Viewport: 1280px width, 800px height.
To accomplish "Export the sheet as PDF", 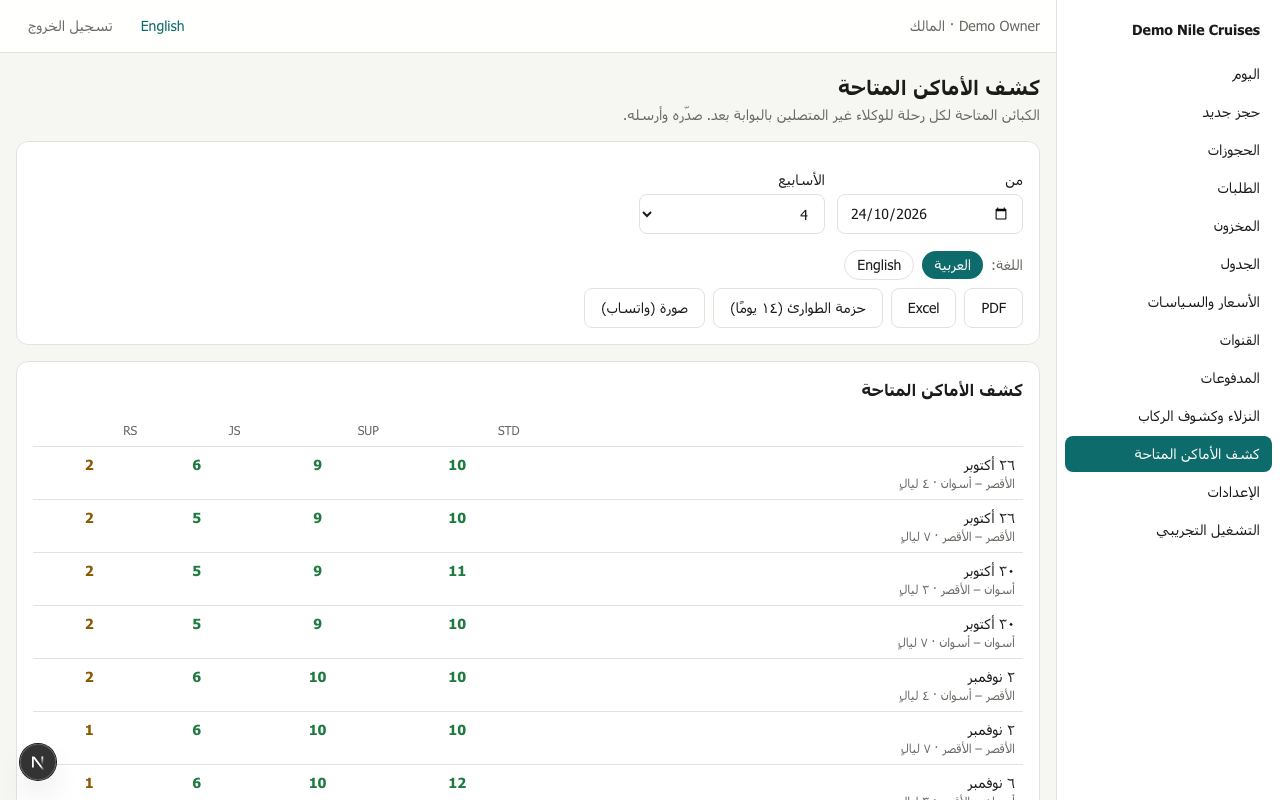I will [993, 308].
